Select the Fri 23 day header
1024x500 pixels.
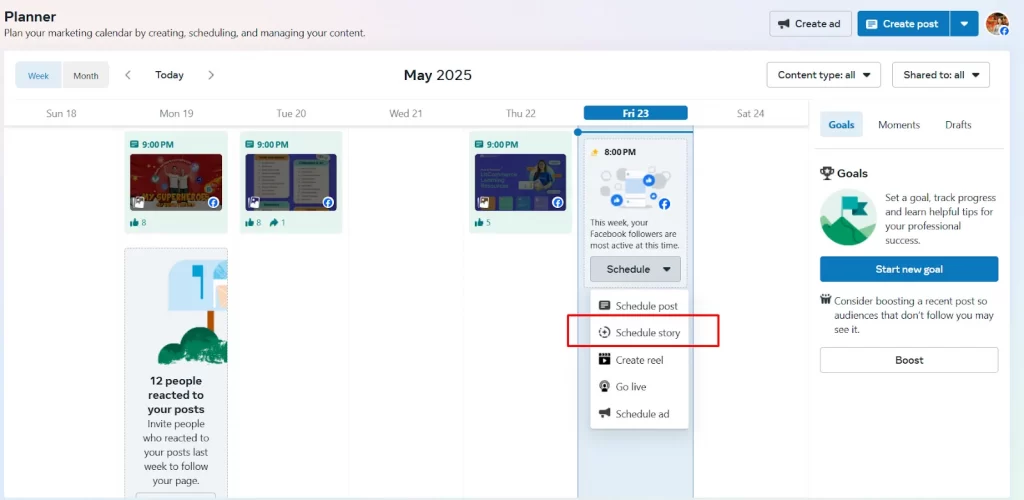pyautogui.click(x=635, y=113)
